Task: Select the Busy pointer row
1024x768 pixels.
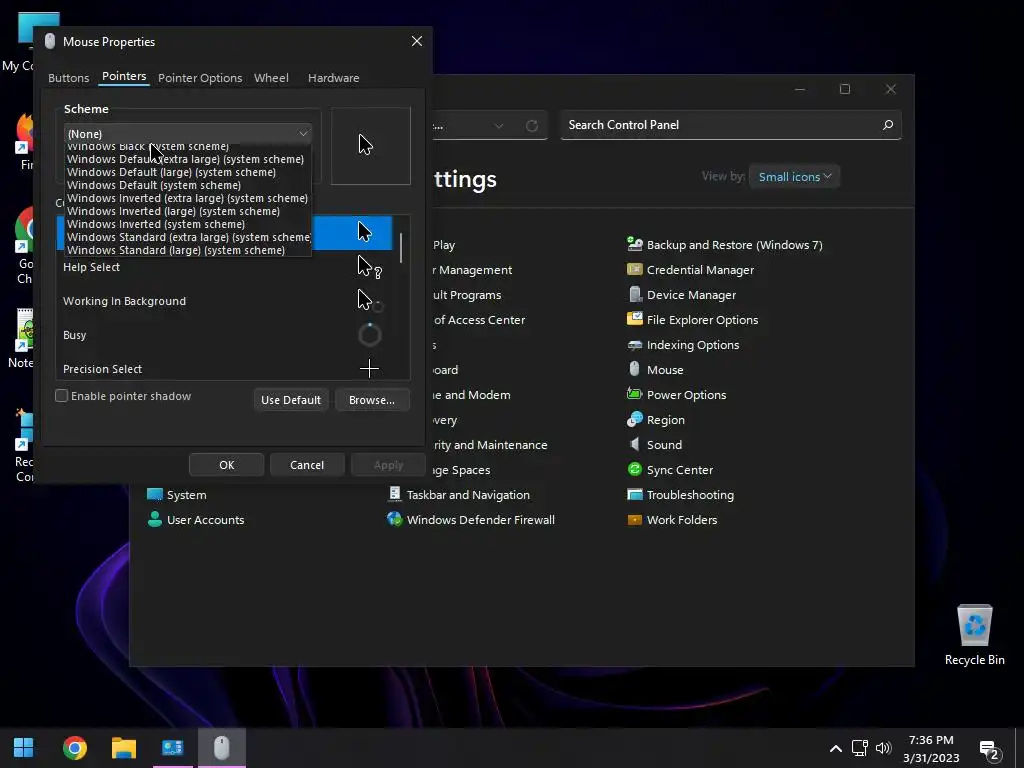Action: click(224, 335)
